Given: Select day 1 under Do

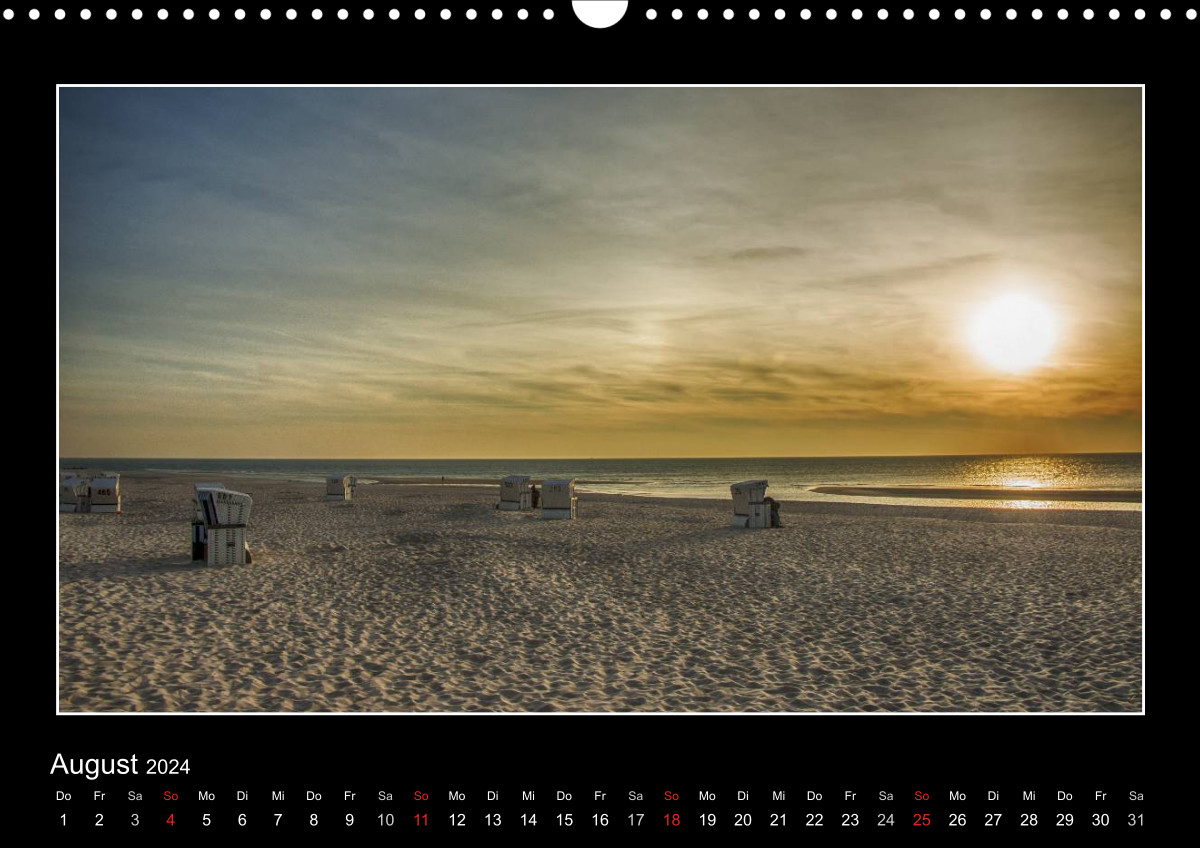Looking at the screenshot, I should coord(63,820).
